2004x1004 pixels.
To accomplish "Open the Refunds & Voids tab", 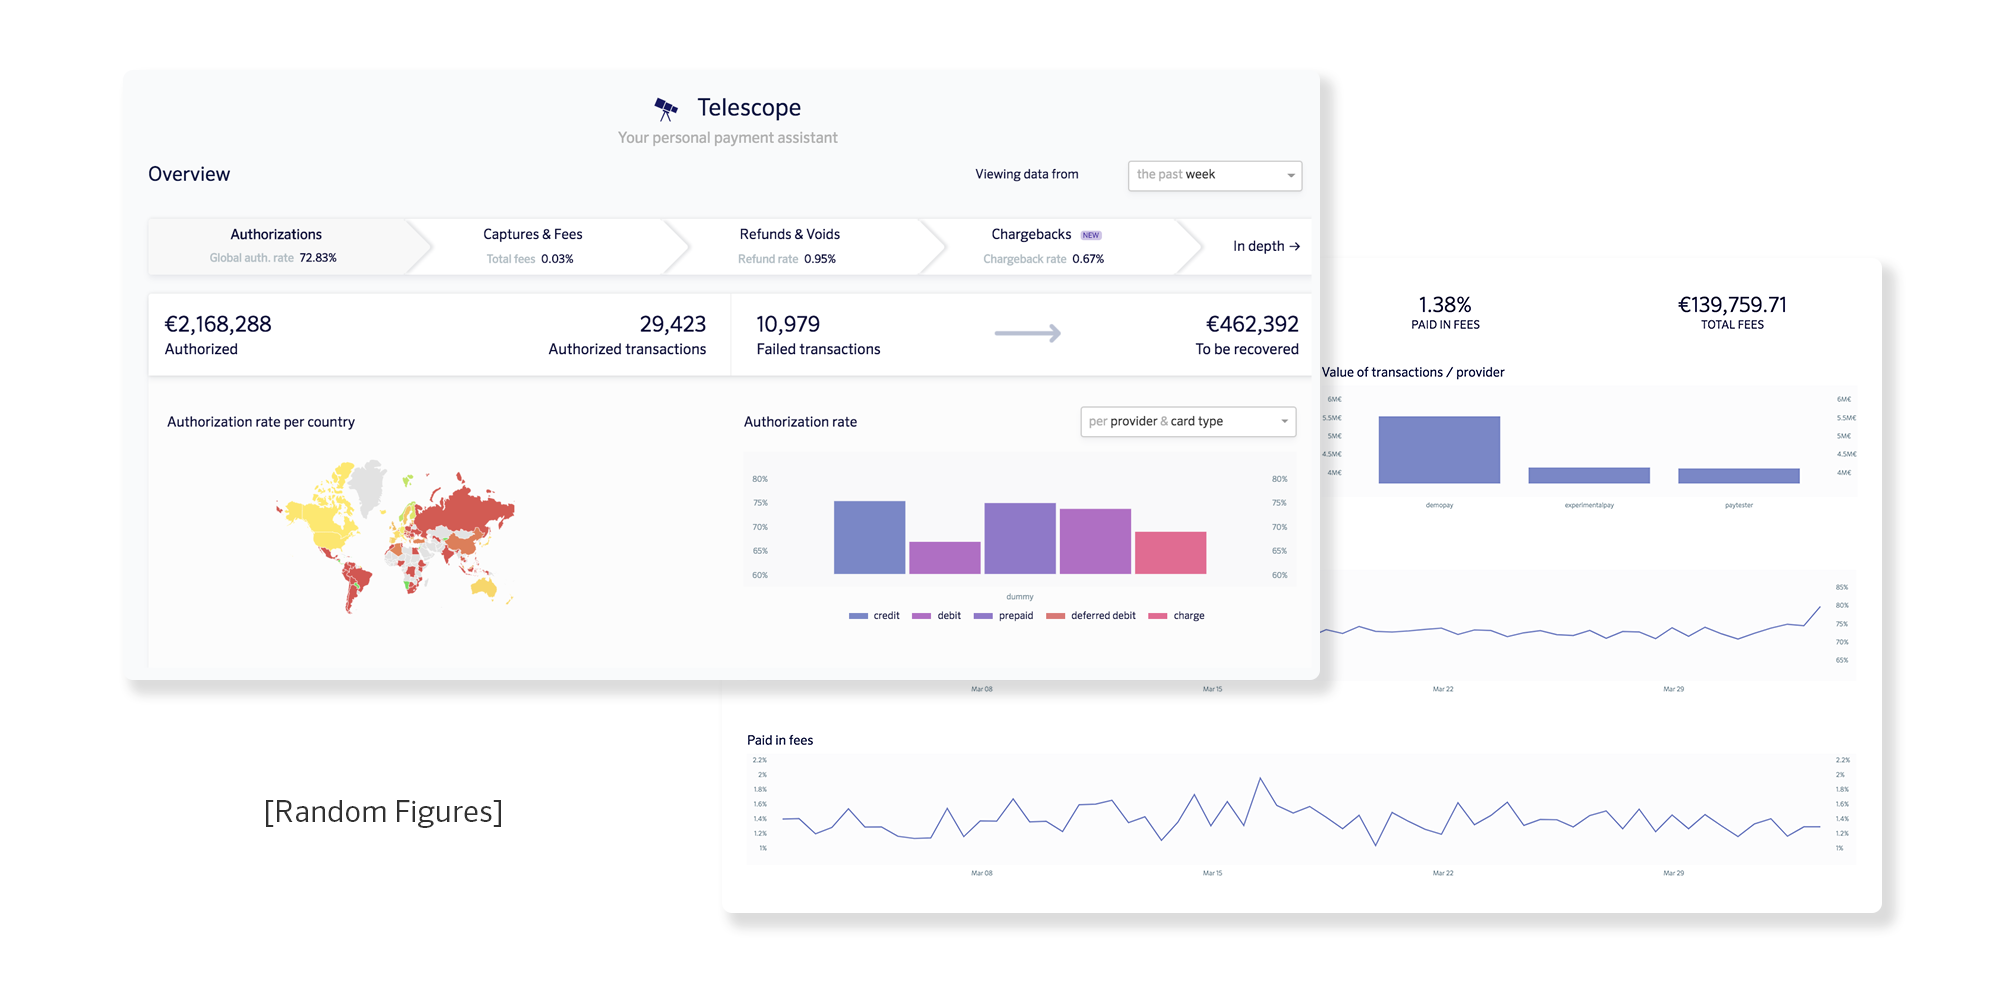I will (789, 246).
